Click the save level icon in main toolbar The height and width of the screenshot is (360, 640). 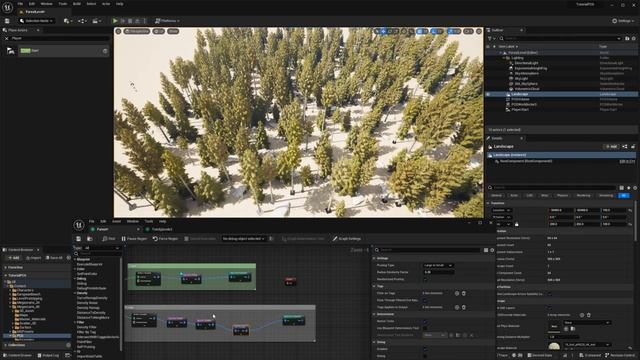pyautogui.click(x=7, y=20)
